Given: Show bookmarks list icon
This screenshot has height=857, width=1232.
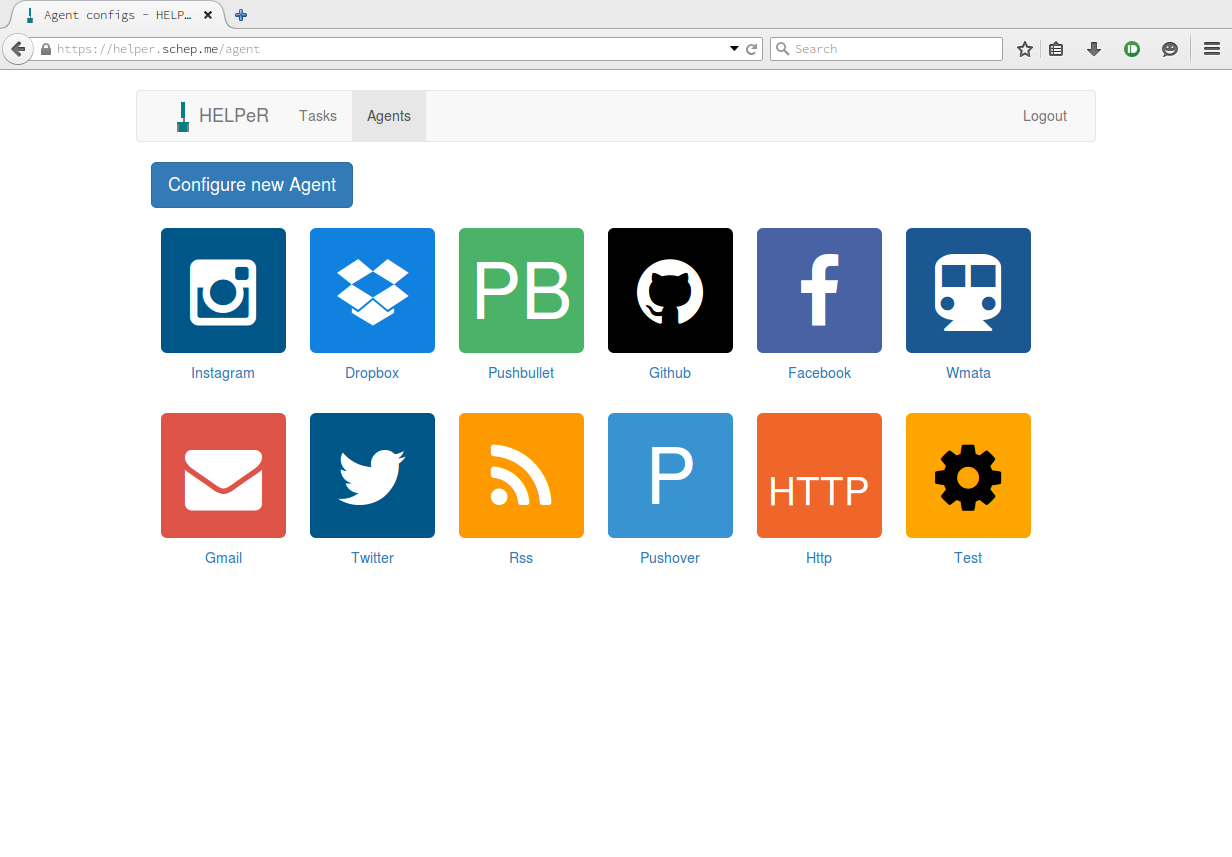Looking at the screenshot, I should point(1056,49).
